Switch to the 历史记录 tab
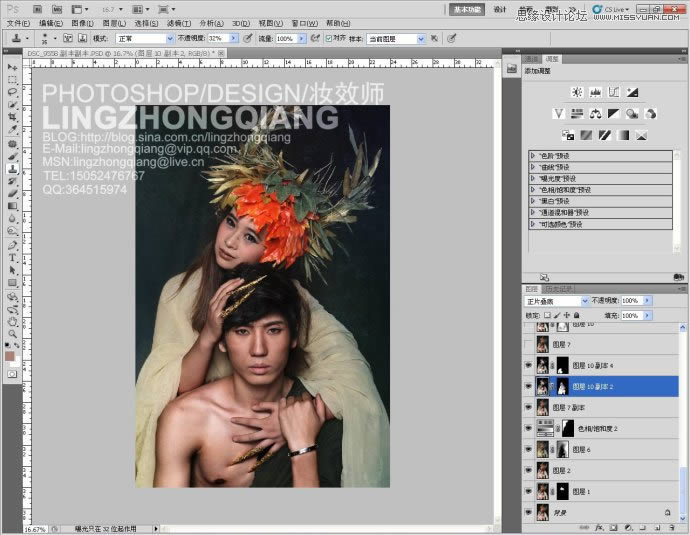 coord(559,289)
